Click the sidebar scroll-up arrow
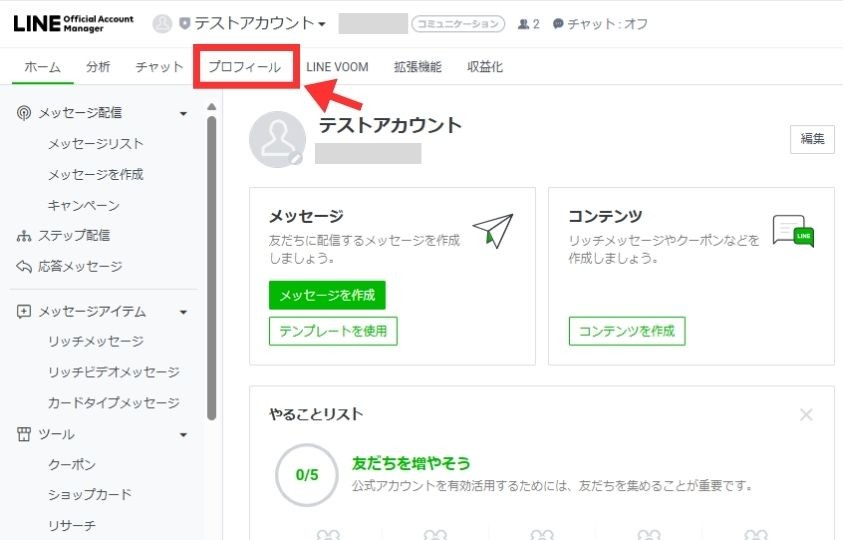Screen dimensions: 848x540 pos(211,107)
